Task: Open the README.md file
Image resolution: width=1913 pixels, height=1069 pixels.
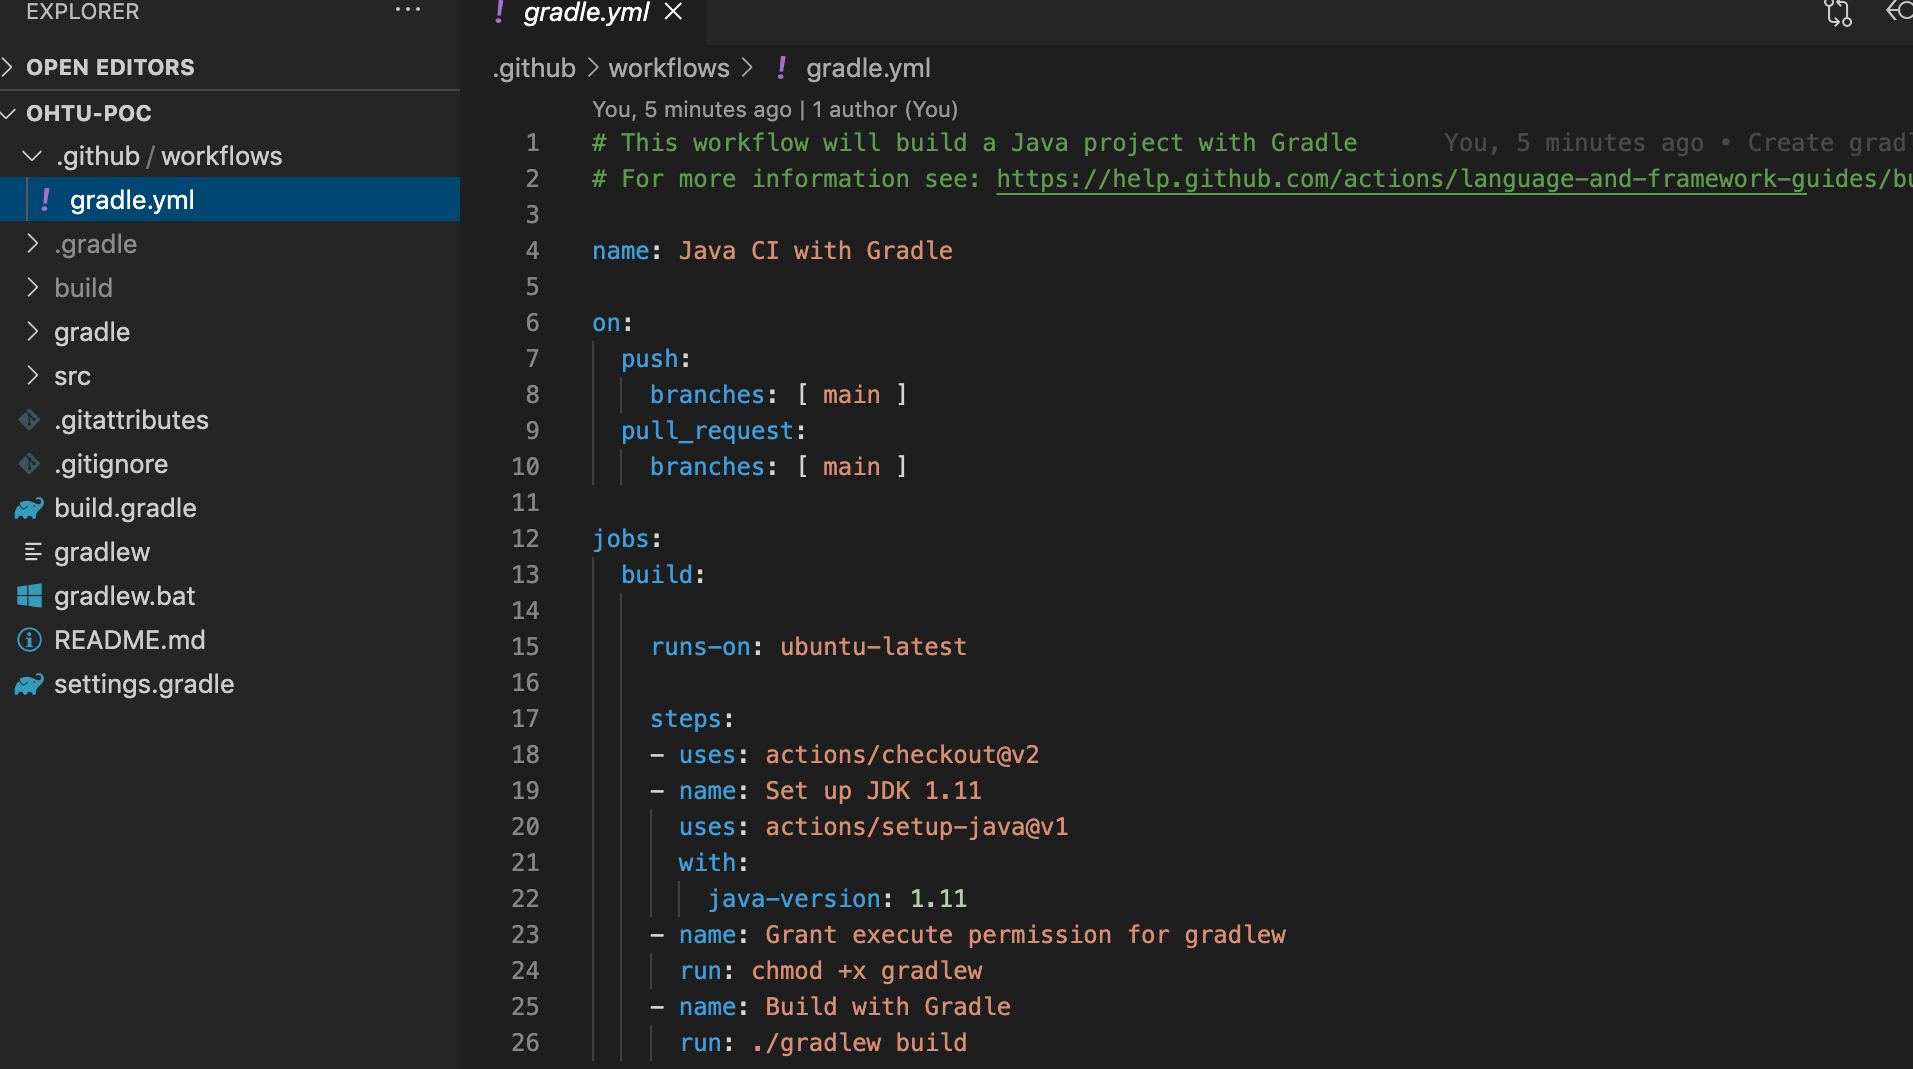Action: click(230, 640)
